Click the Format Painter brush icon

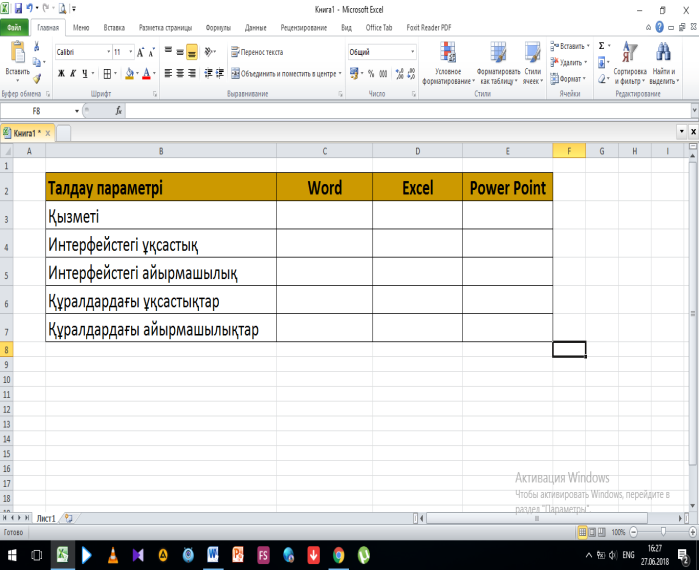pyautogui.click(x=37, y=78)
